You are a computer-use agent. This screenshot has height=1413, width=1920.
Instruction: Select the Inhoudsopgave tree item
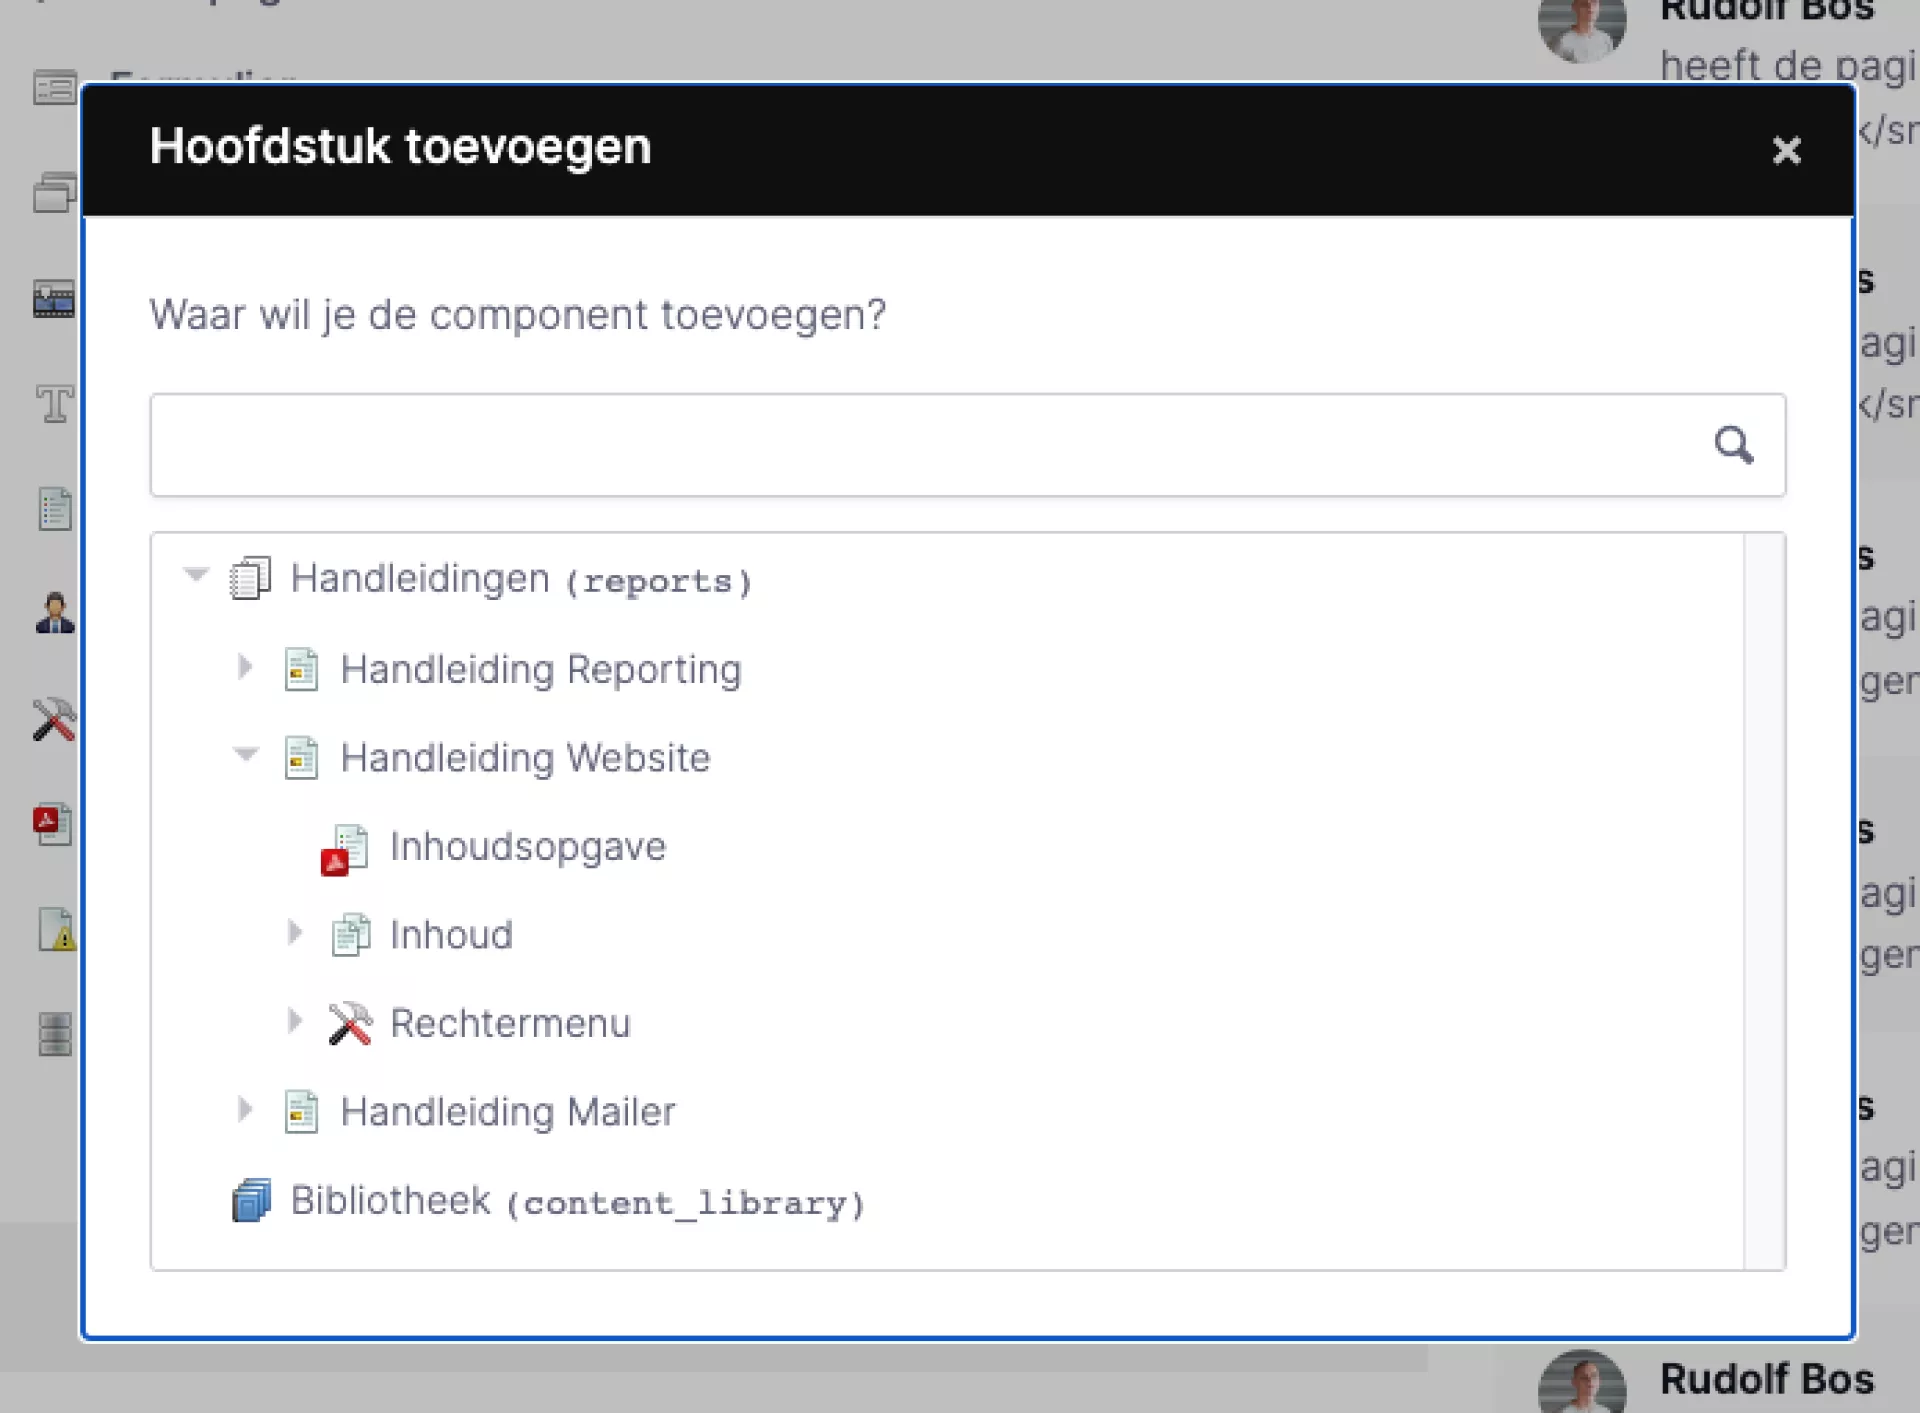tap(527, 847)
